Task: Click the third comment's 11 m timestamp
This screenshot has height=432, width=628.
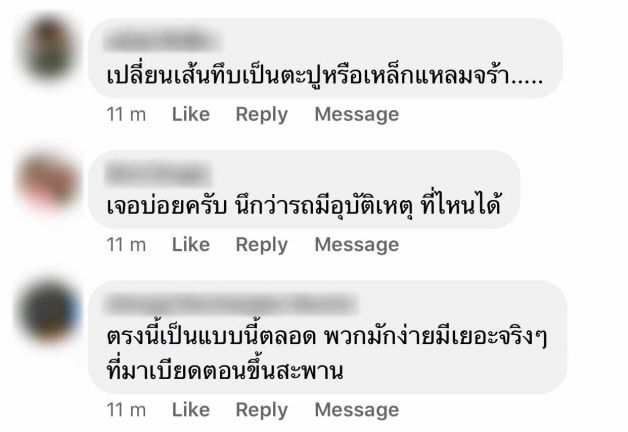Action: tap(126, 410)
